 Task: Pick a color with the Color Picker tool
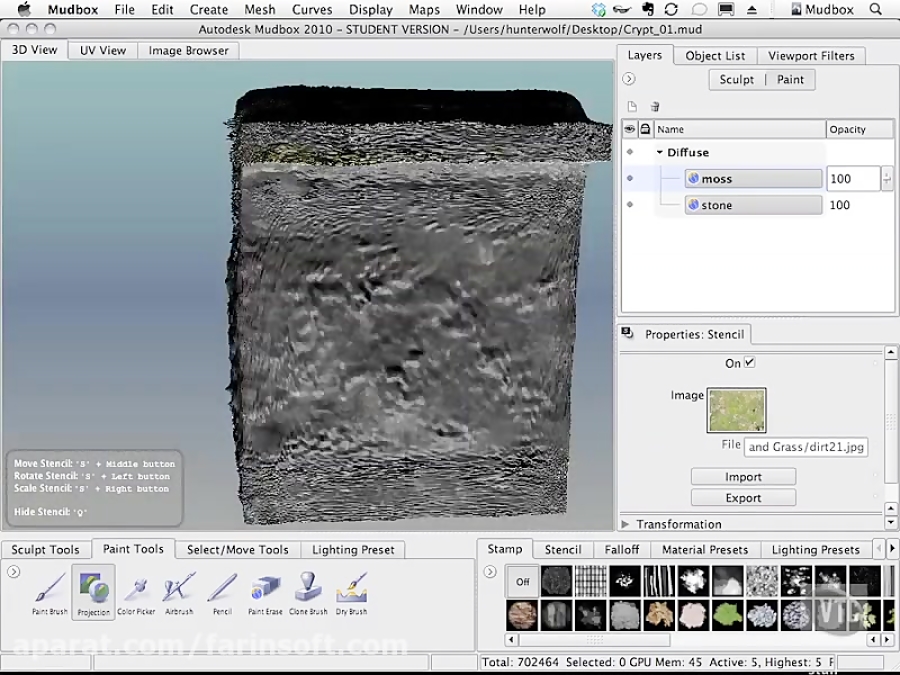(x=135, y=590)
